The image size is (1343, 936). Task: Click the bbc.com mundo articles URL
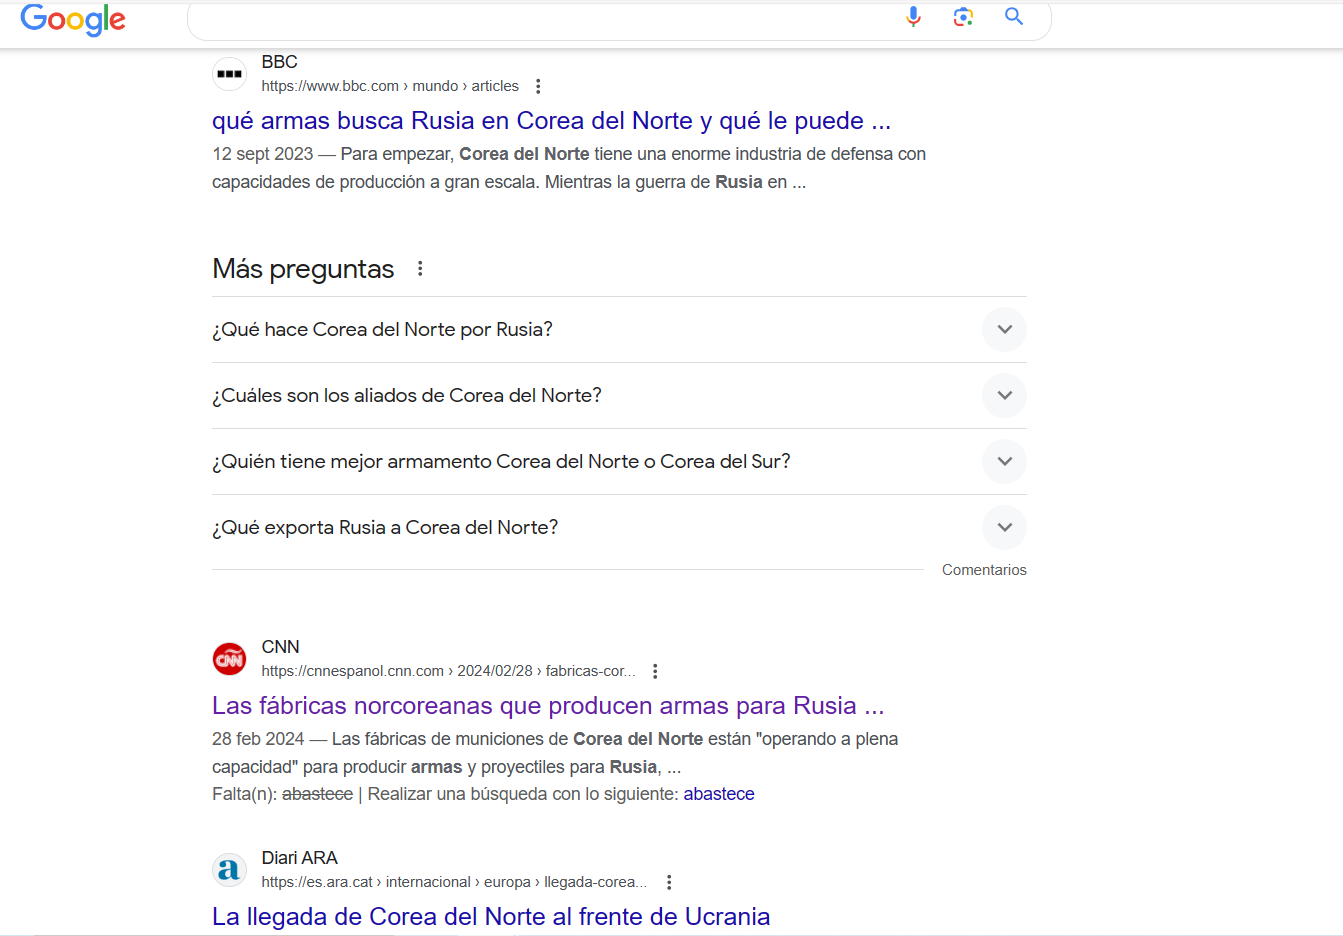tap(390, 86)
